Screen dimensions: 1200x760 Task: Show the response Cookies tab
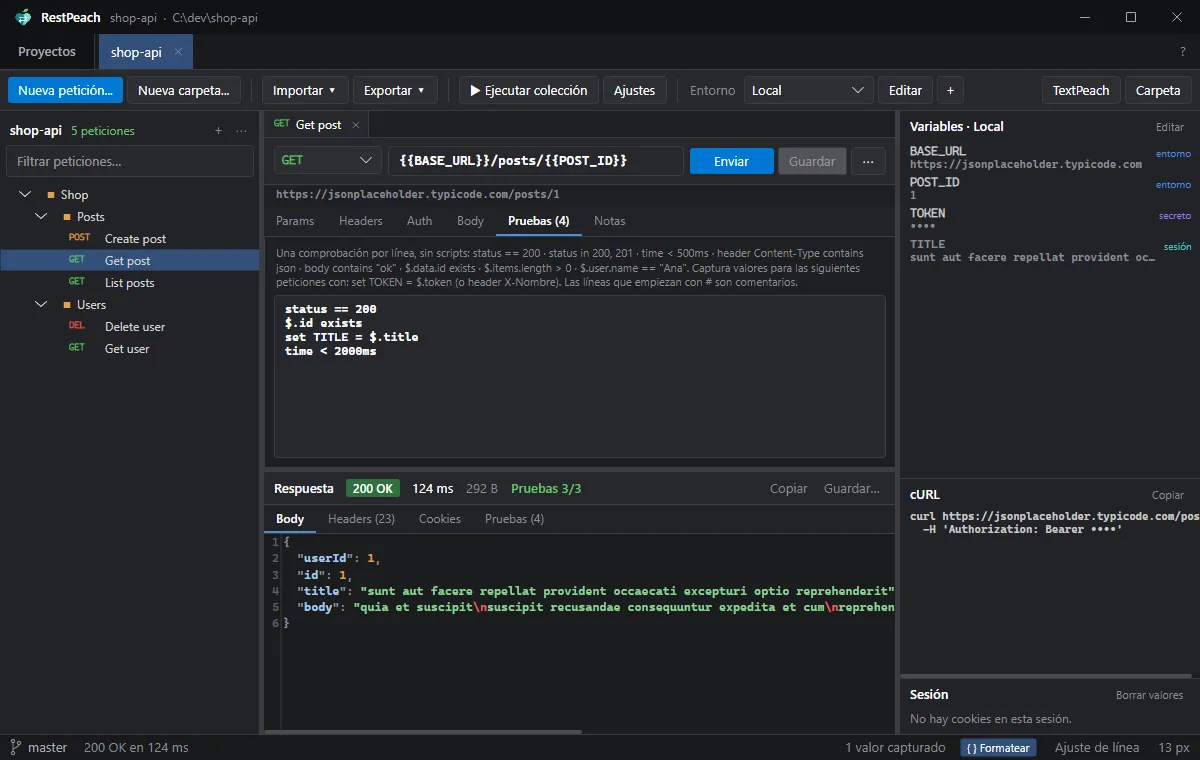coord(440,519)
